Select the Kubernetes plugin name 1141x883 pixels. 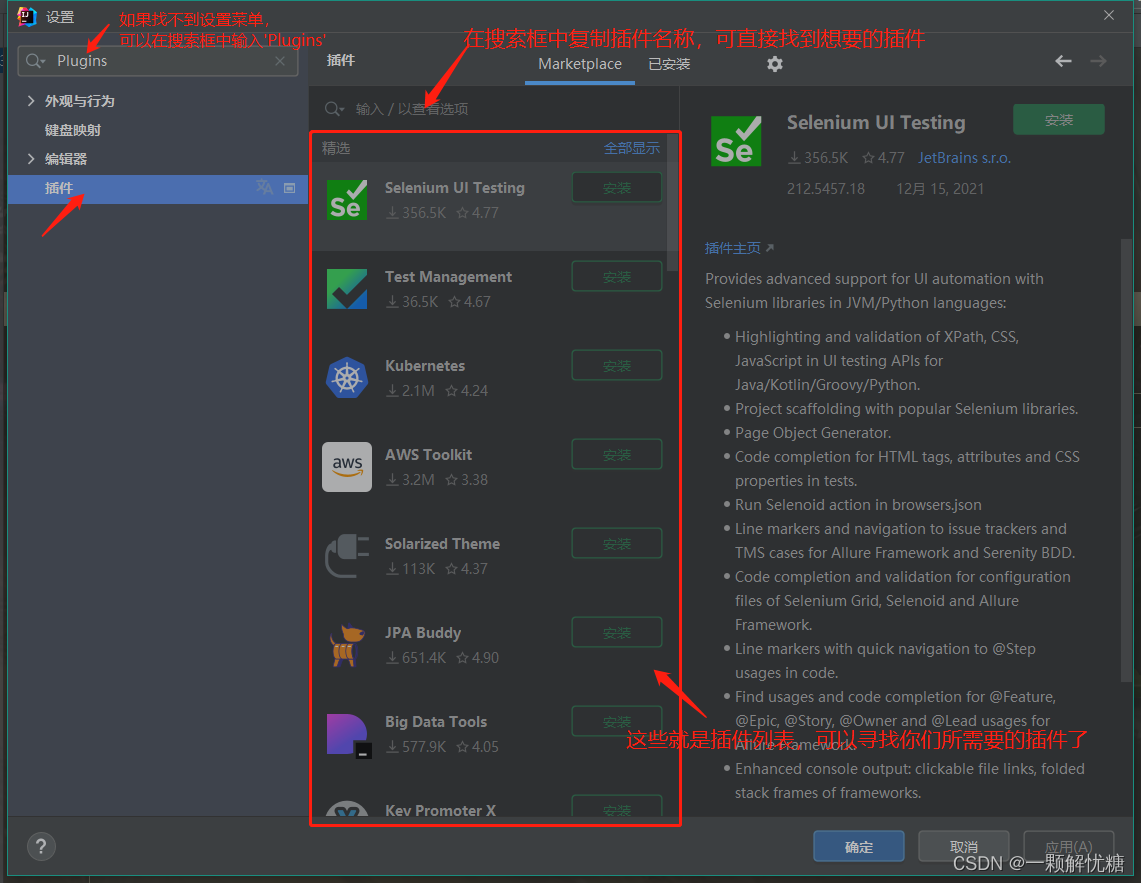425,366
